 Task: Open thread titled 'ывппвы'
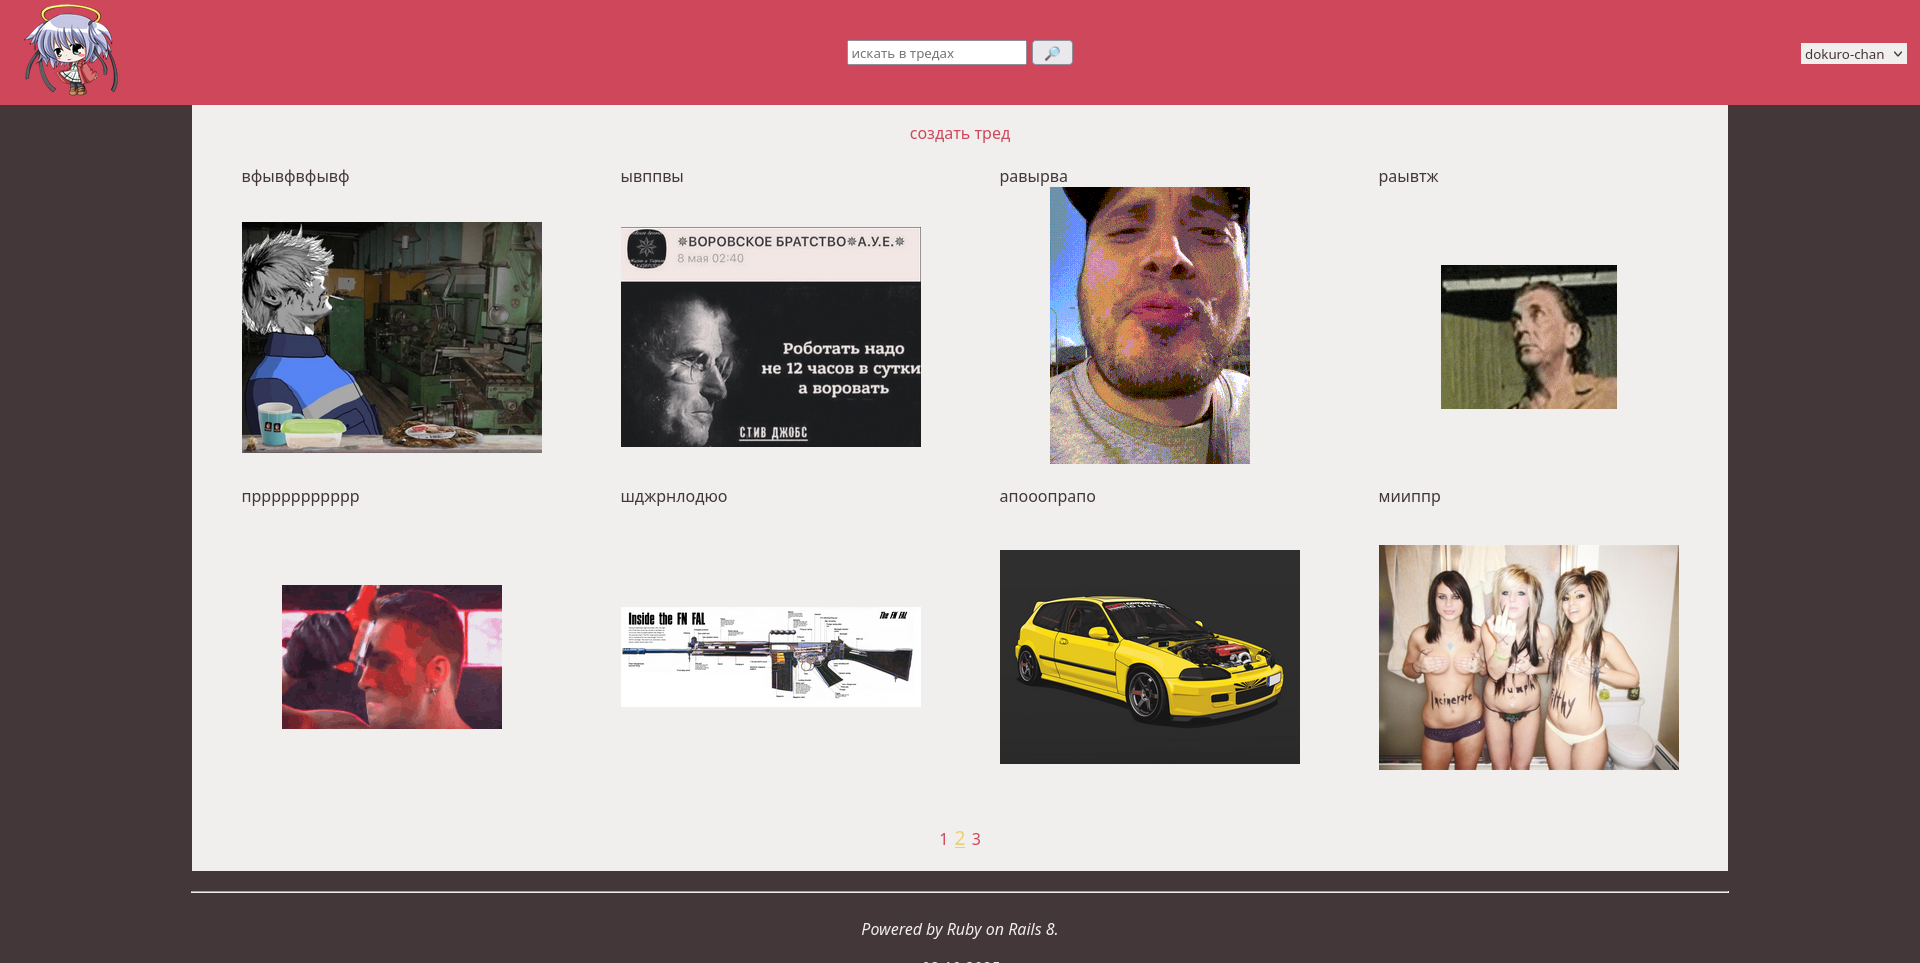tap(652, 177)
